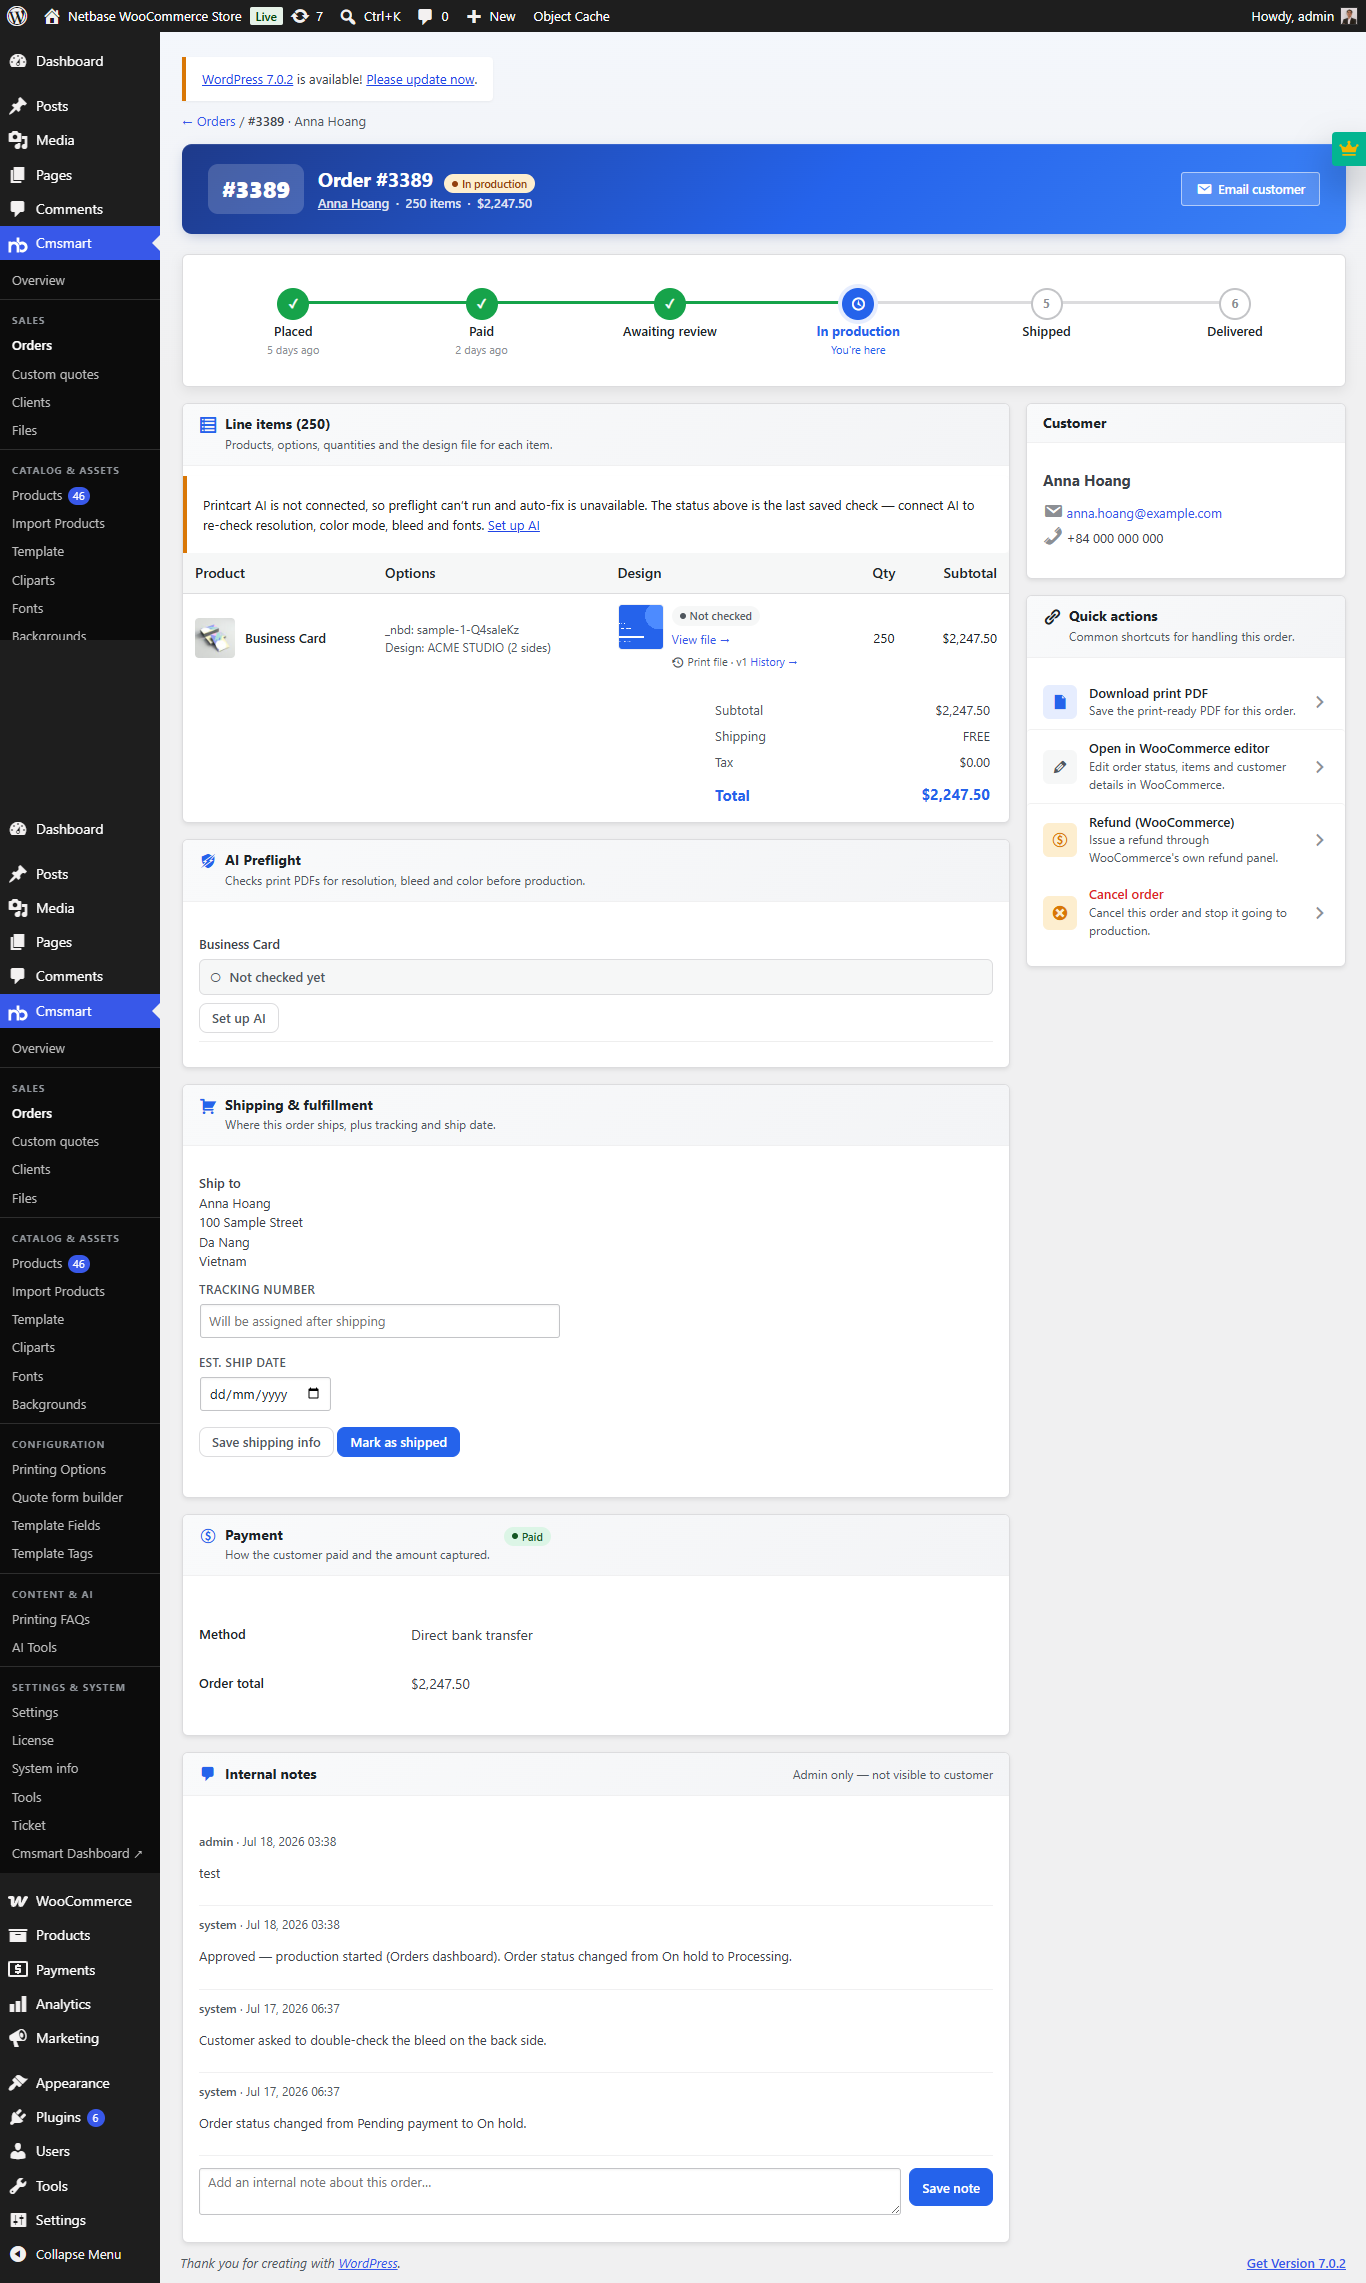Click the green crown badge

pos(1349,148)
